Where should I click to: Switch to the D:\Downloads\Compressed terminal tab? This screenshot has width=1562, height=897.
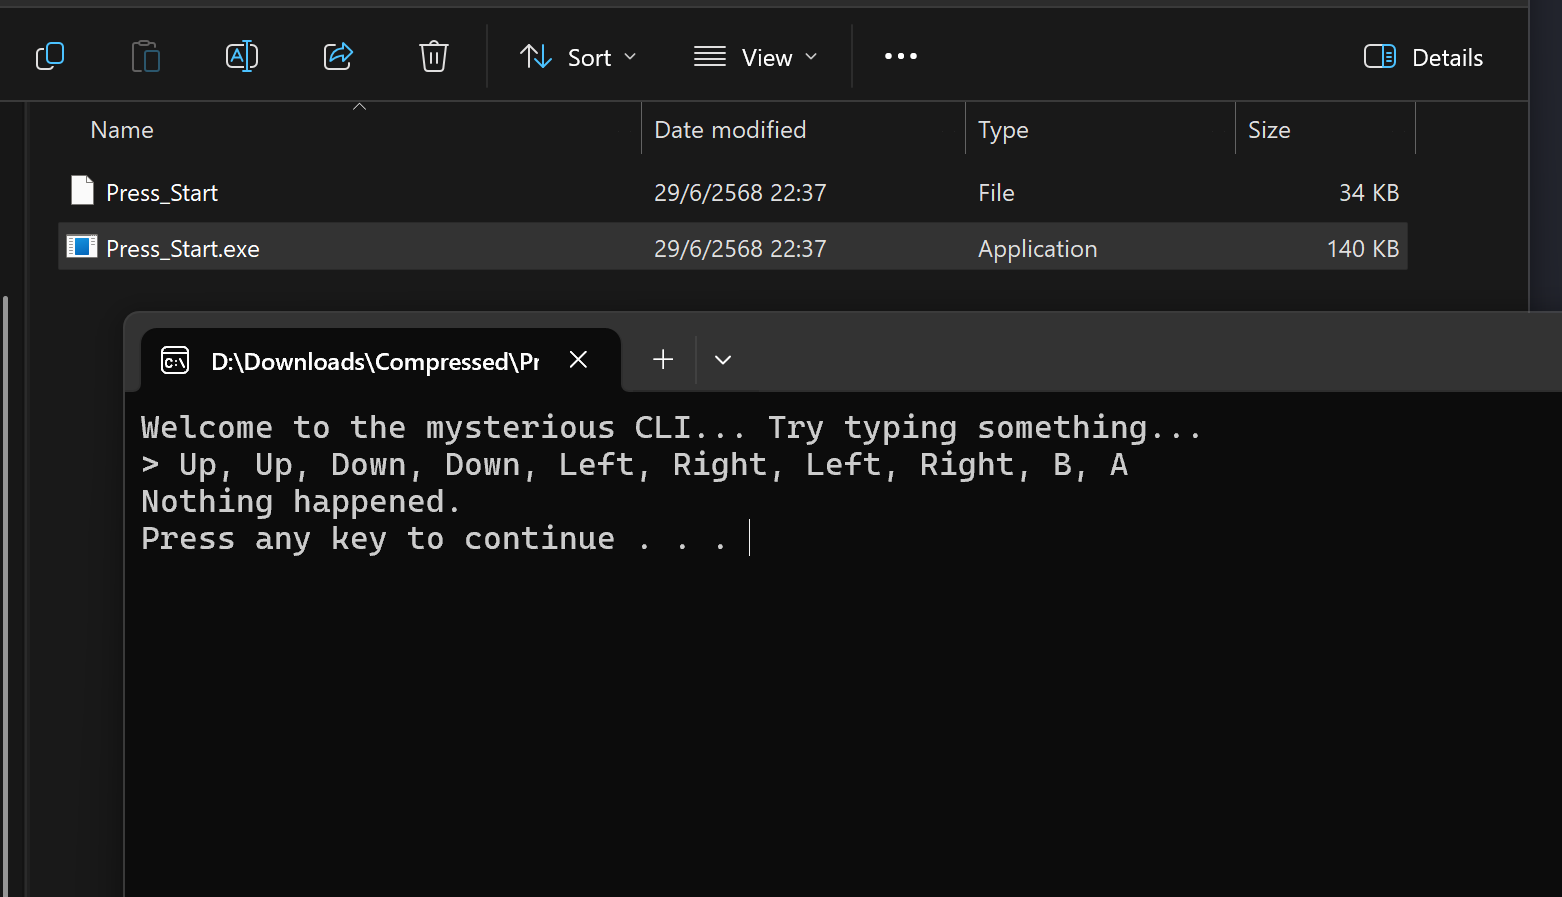point(375,361)
